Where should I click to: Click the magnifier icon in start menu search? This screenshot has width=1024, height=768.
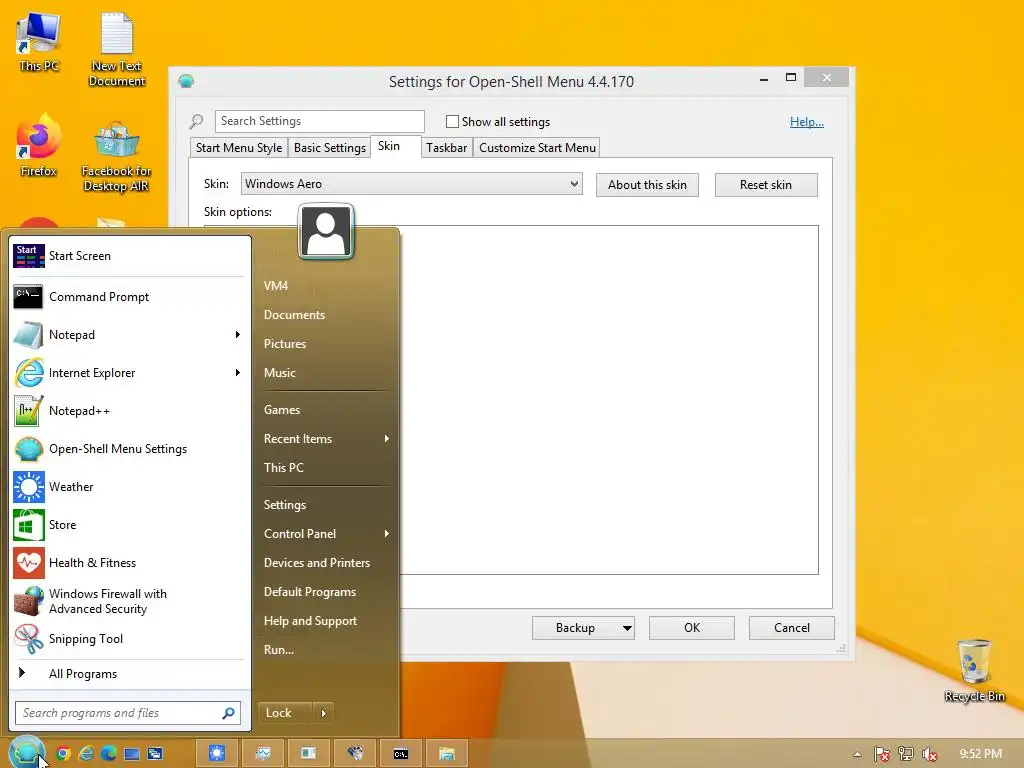229,713
